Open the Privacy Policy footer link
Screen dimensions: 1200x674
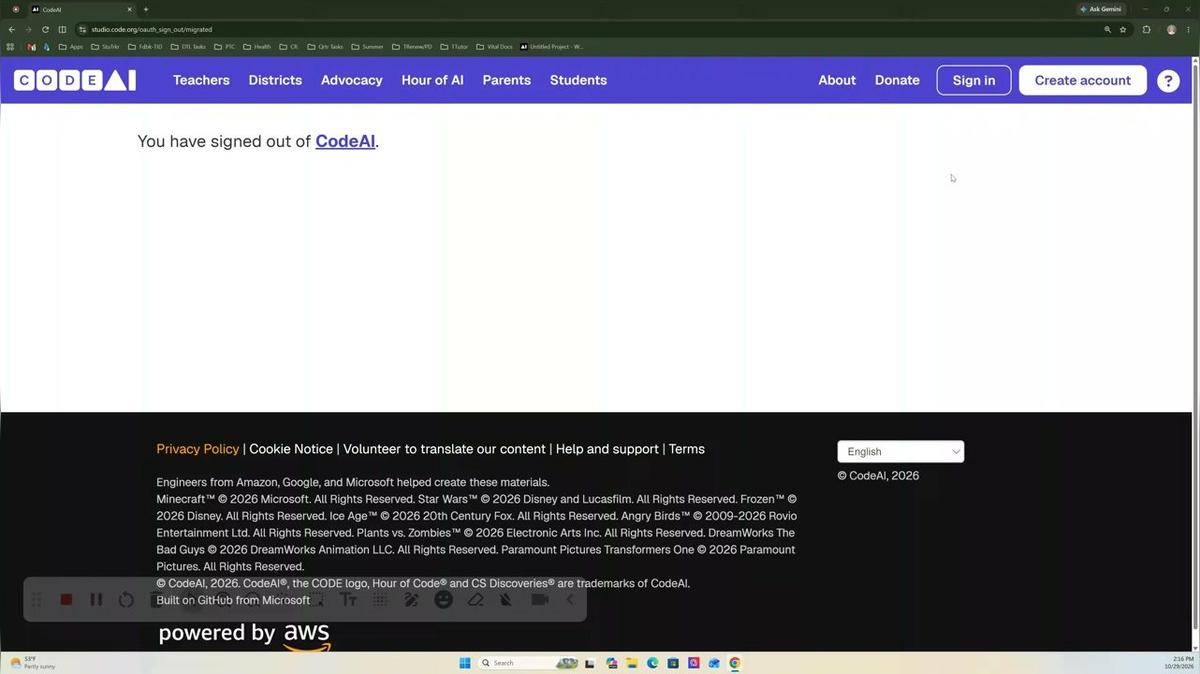(198, 449)
